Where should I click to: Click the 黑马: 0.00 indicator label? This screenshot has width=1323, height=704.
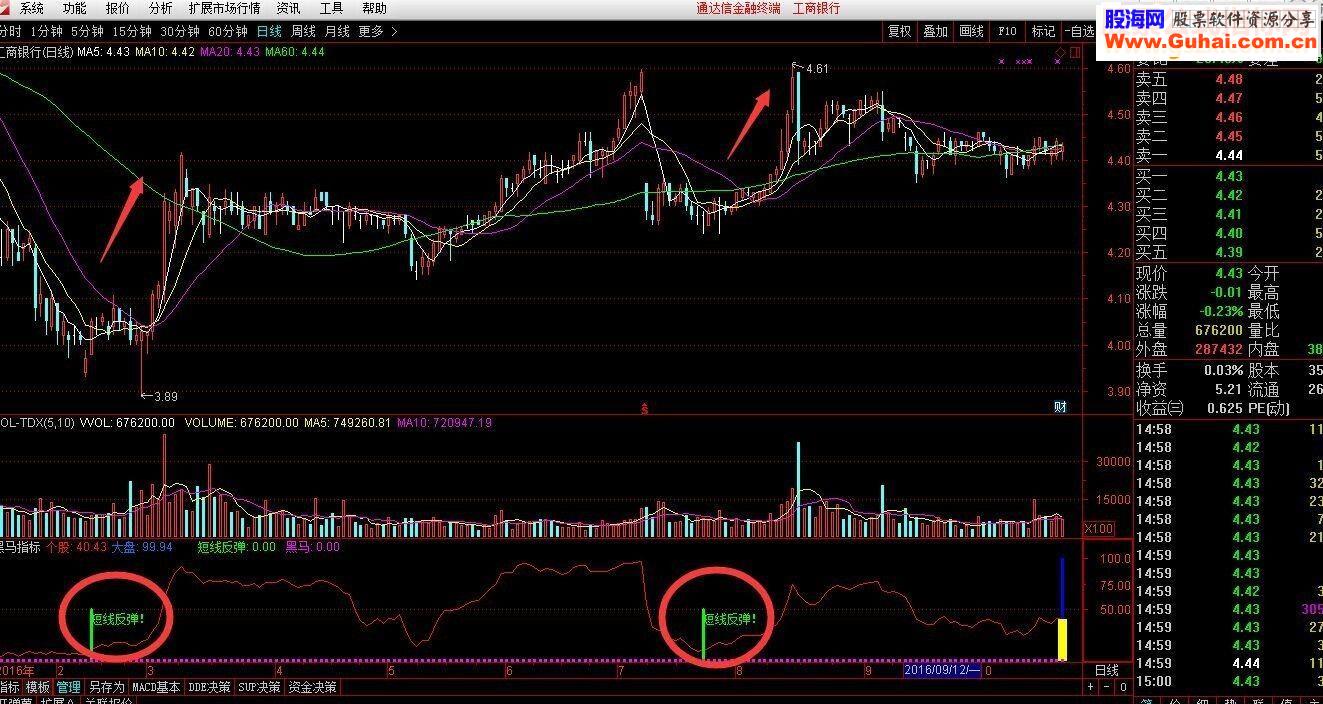pos(312,547)
